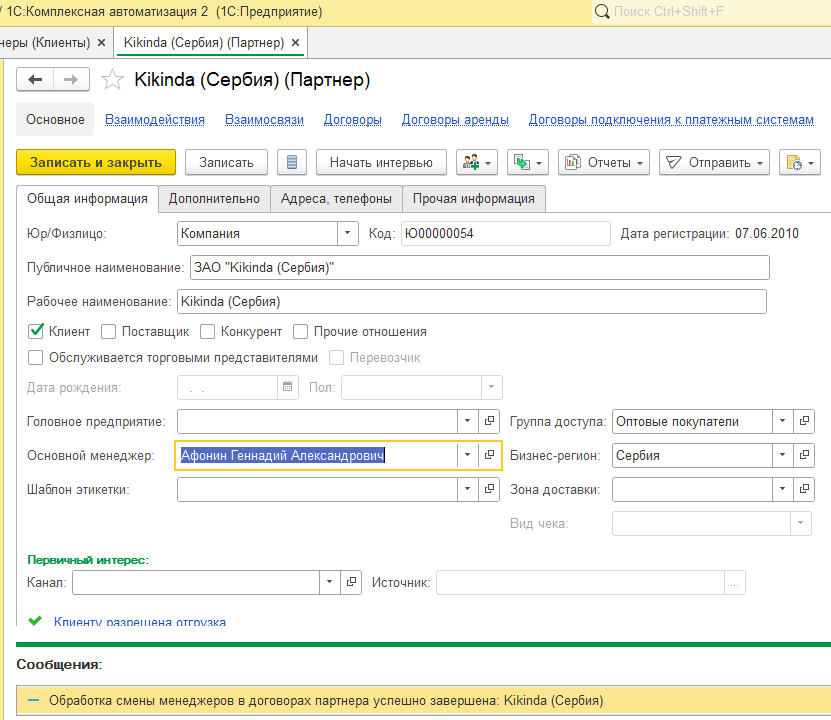Screen dimensions: 831x720
Task: Click the Основной менеджер name field
Action: tap(317, 455)
